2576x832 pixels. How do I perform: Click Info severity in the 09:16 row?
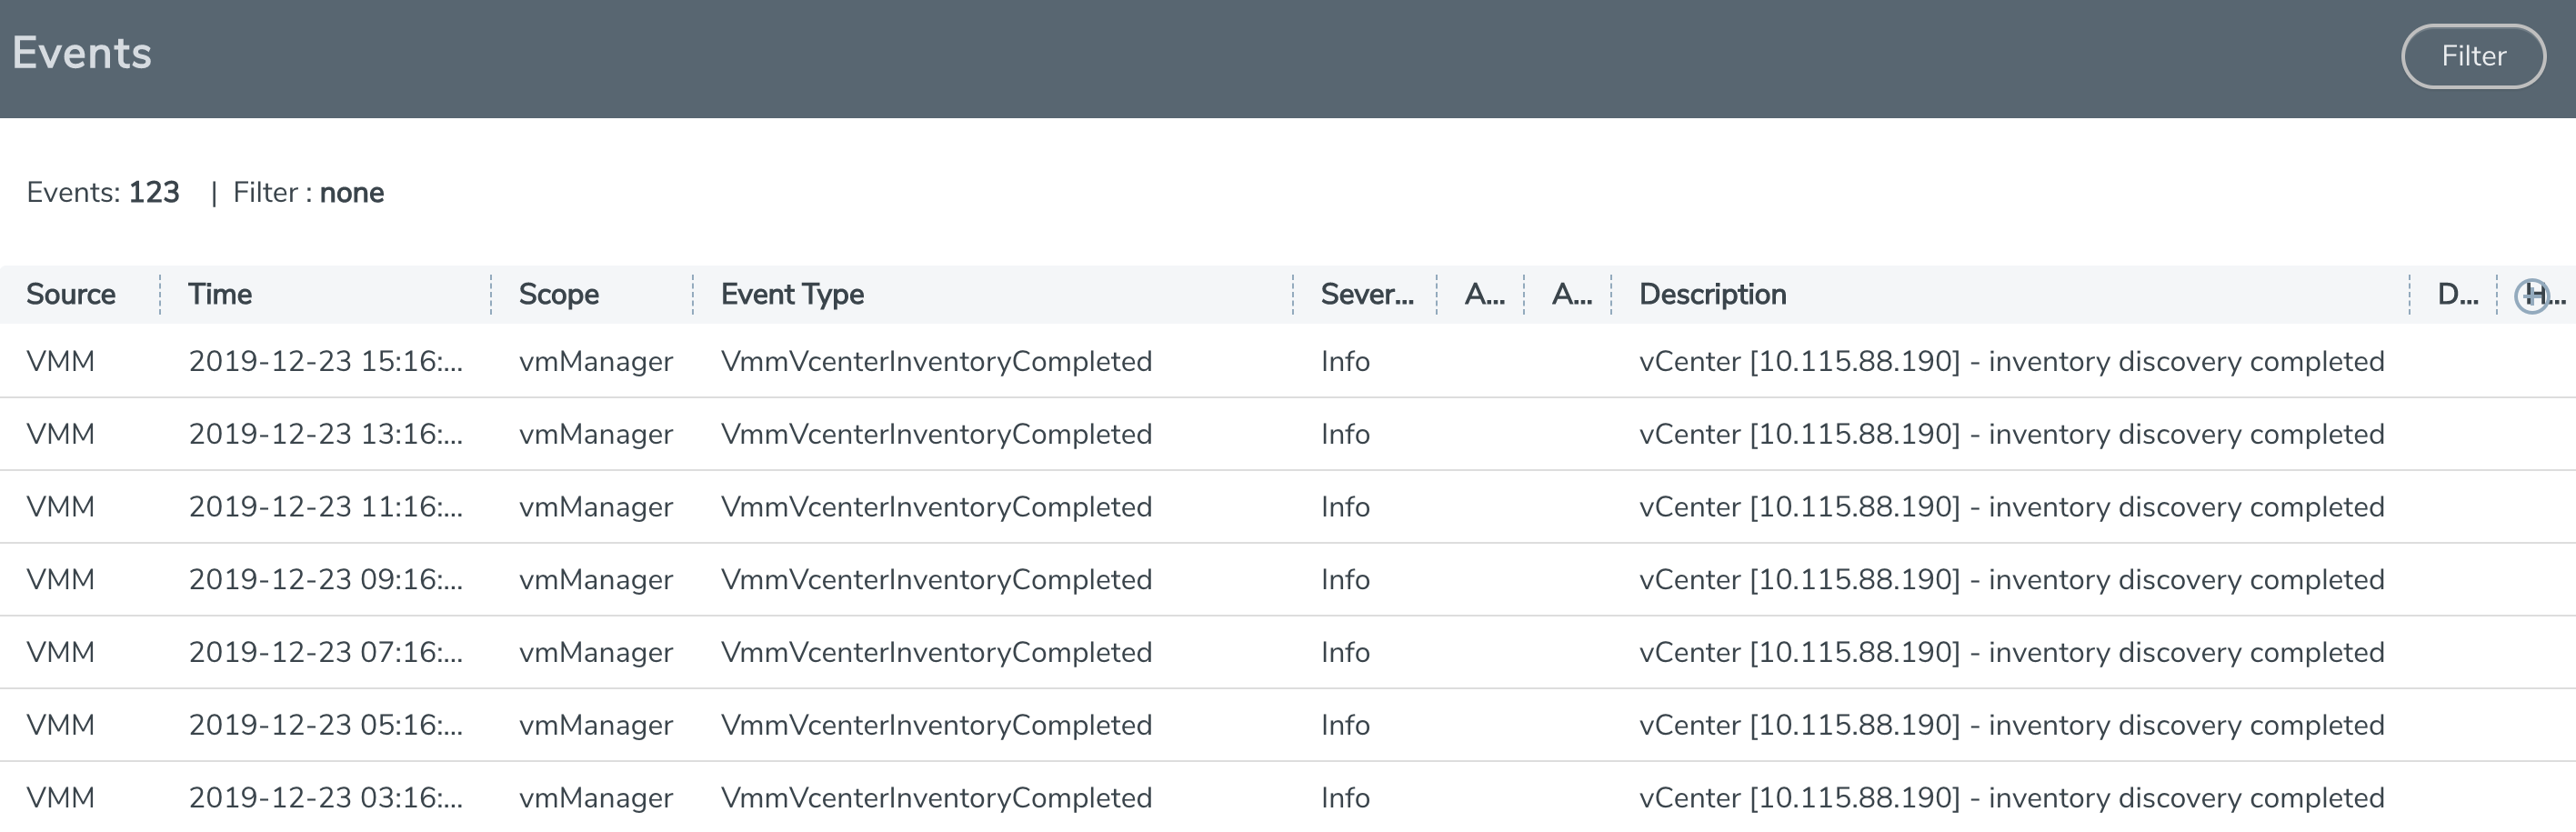1345,580
